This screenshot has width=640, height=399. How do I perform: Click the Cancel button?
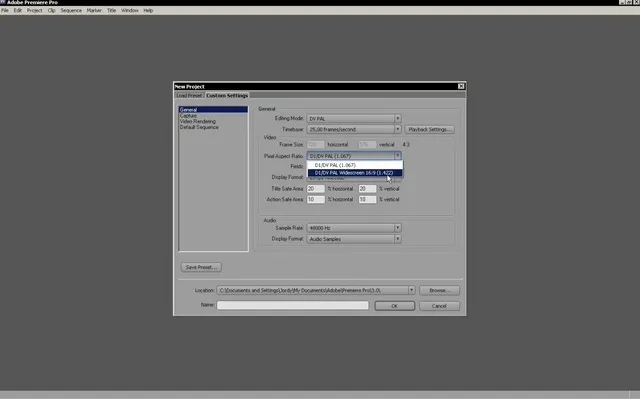coord(439,306)
